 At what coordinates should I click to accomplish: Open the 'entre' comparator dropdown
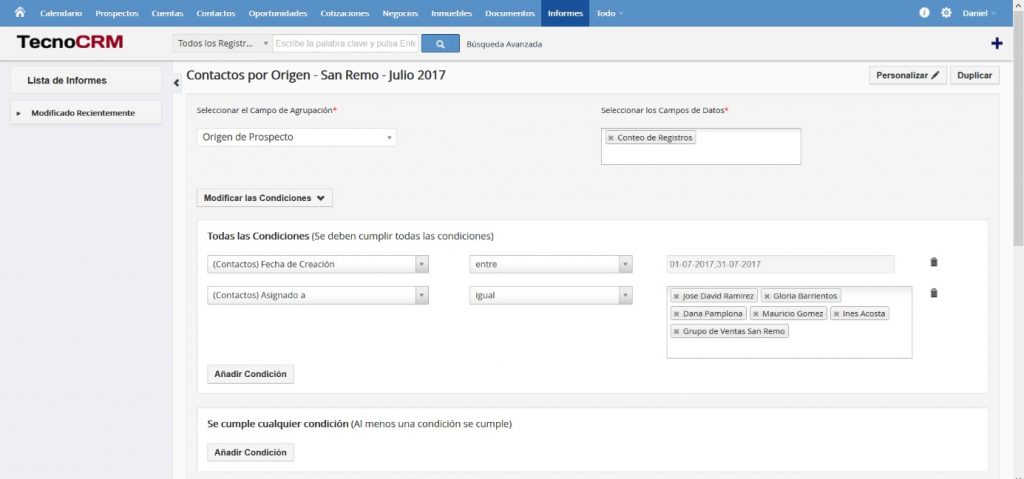point(551,264)
